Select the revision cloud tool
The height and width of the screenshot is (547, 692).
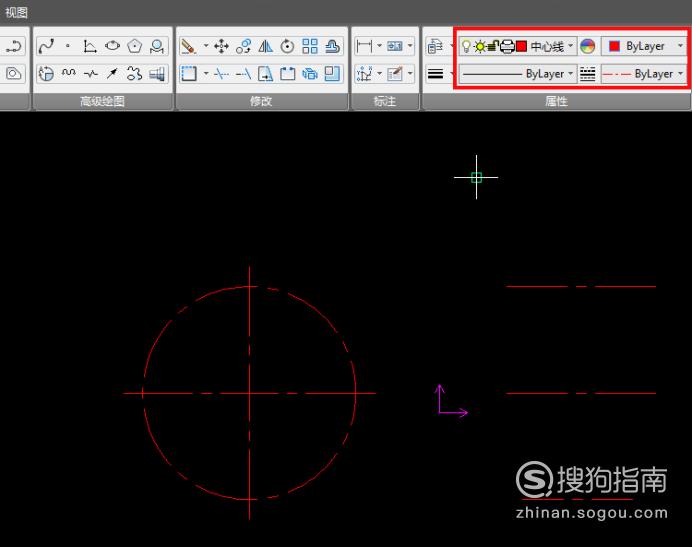(135, 73)
